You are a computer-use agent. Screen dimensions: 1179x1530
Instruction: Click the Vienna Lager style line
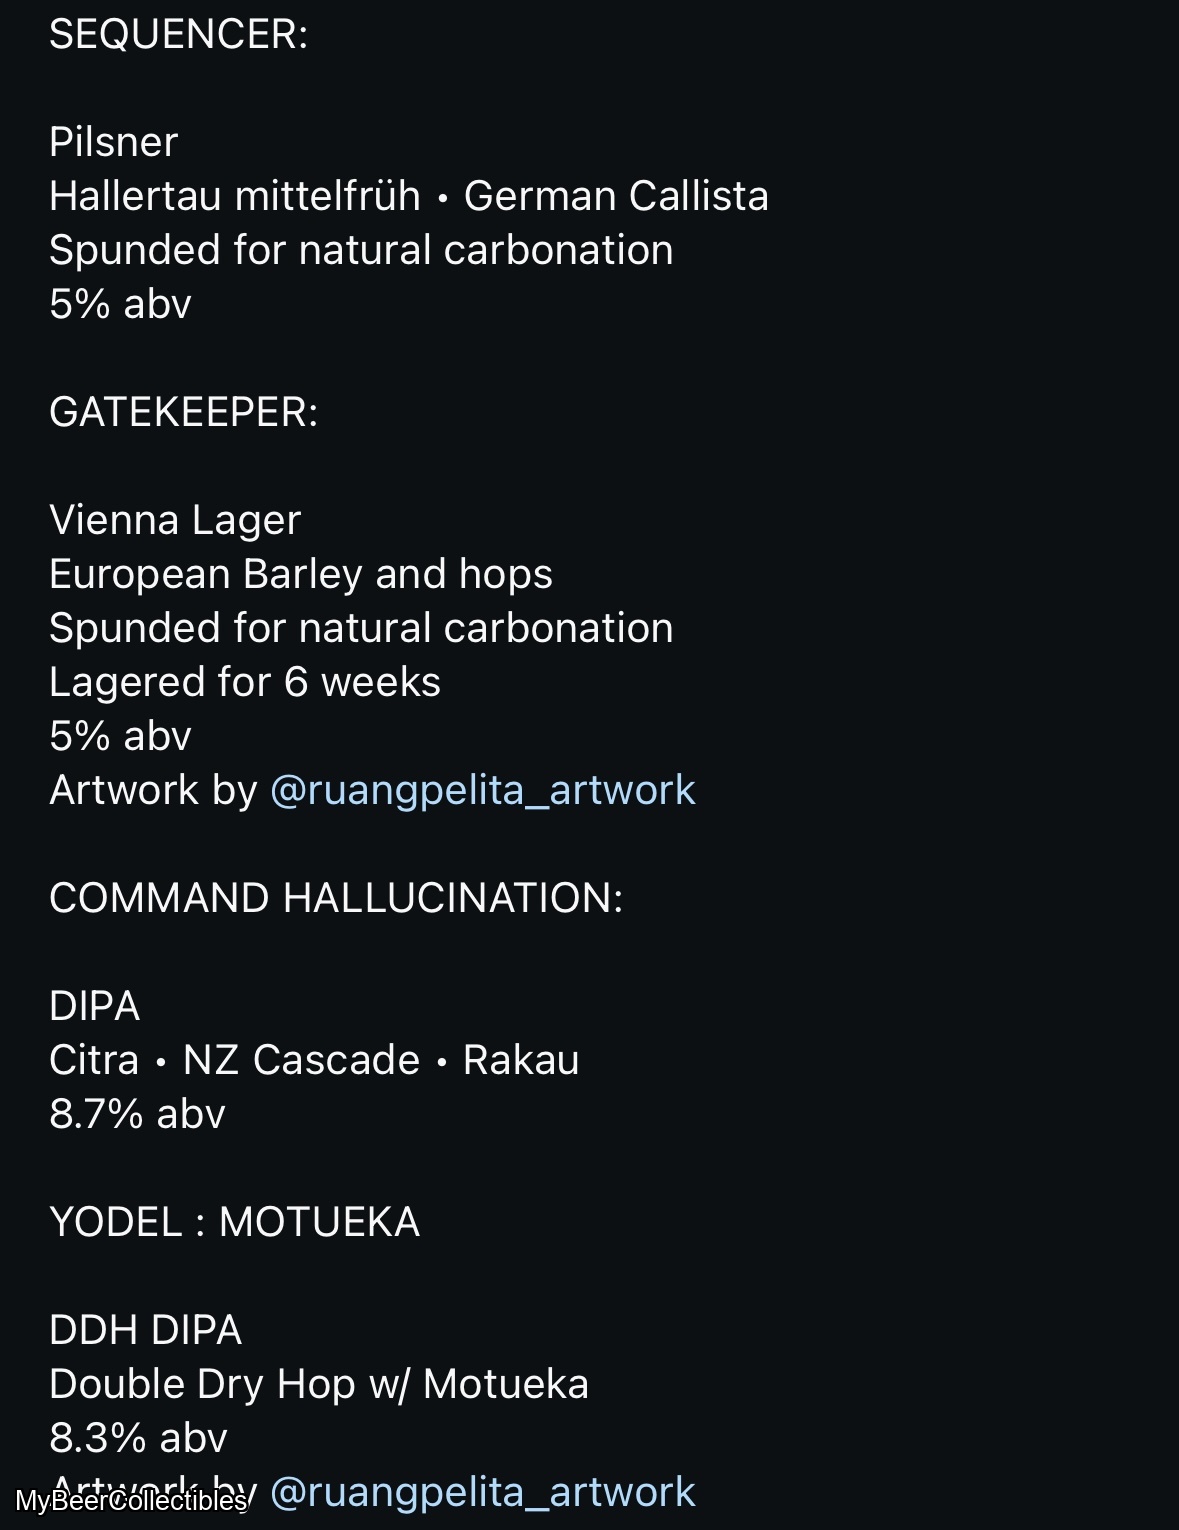click(x=175, y=521)
